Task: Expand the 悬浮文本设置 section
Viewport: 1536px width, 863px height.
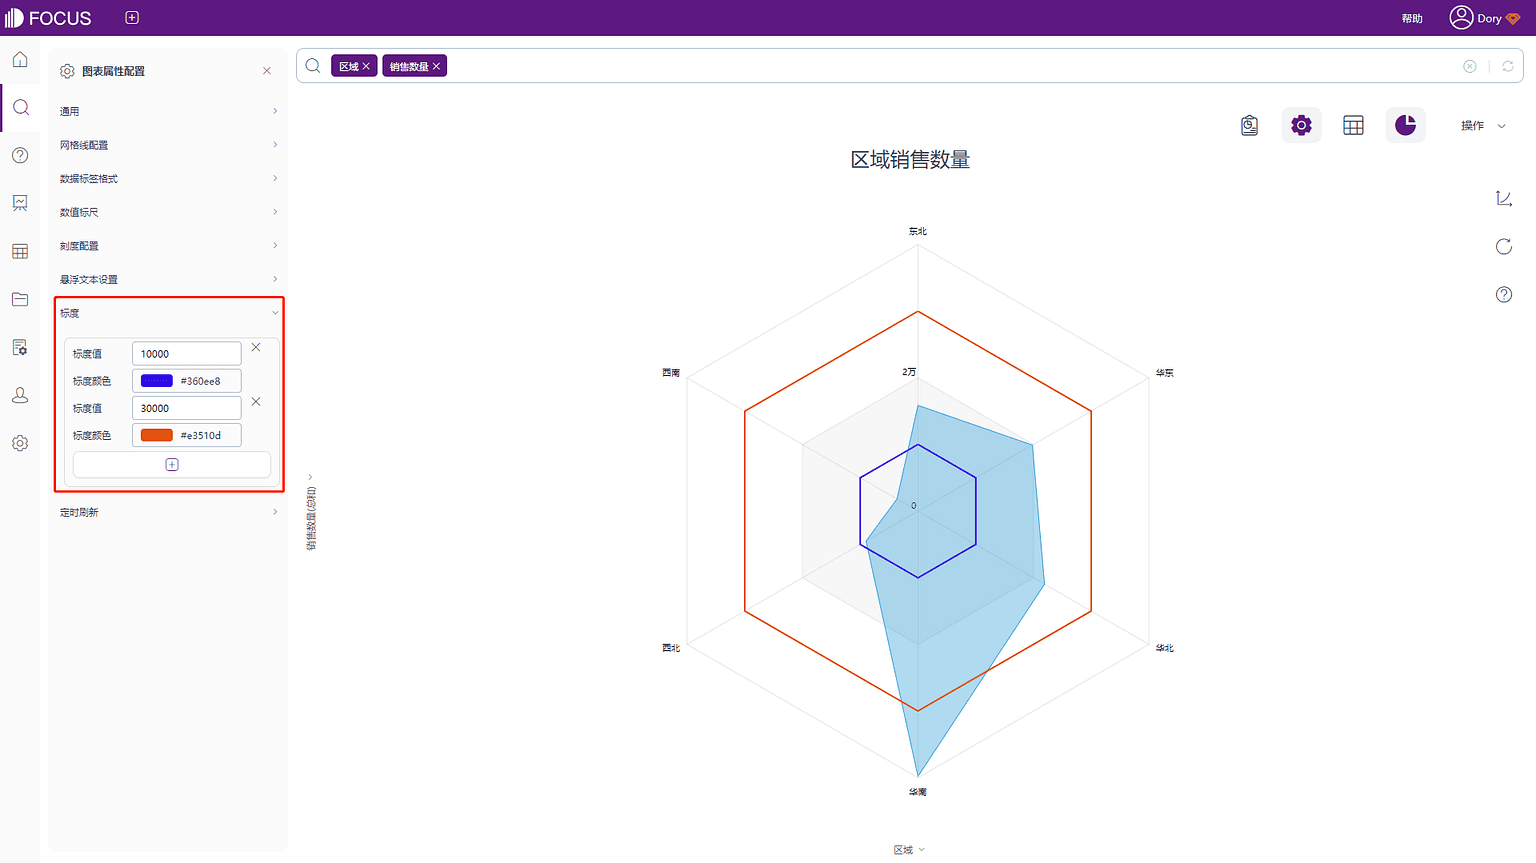Action: 168,279
